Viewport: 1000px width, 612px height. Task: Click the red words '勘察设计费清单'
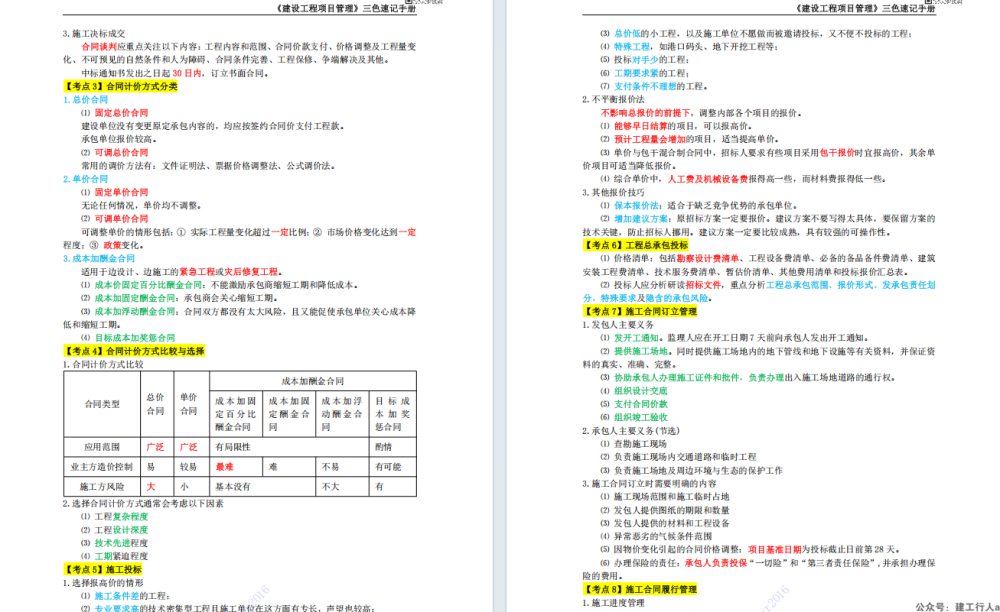coord(708,258)
